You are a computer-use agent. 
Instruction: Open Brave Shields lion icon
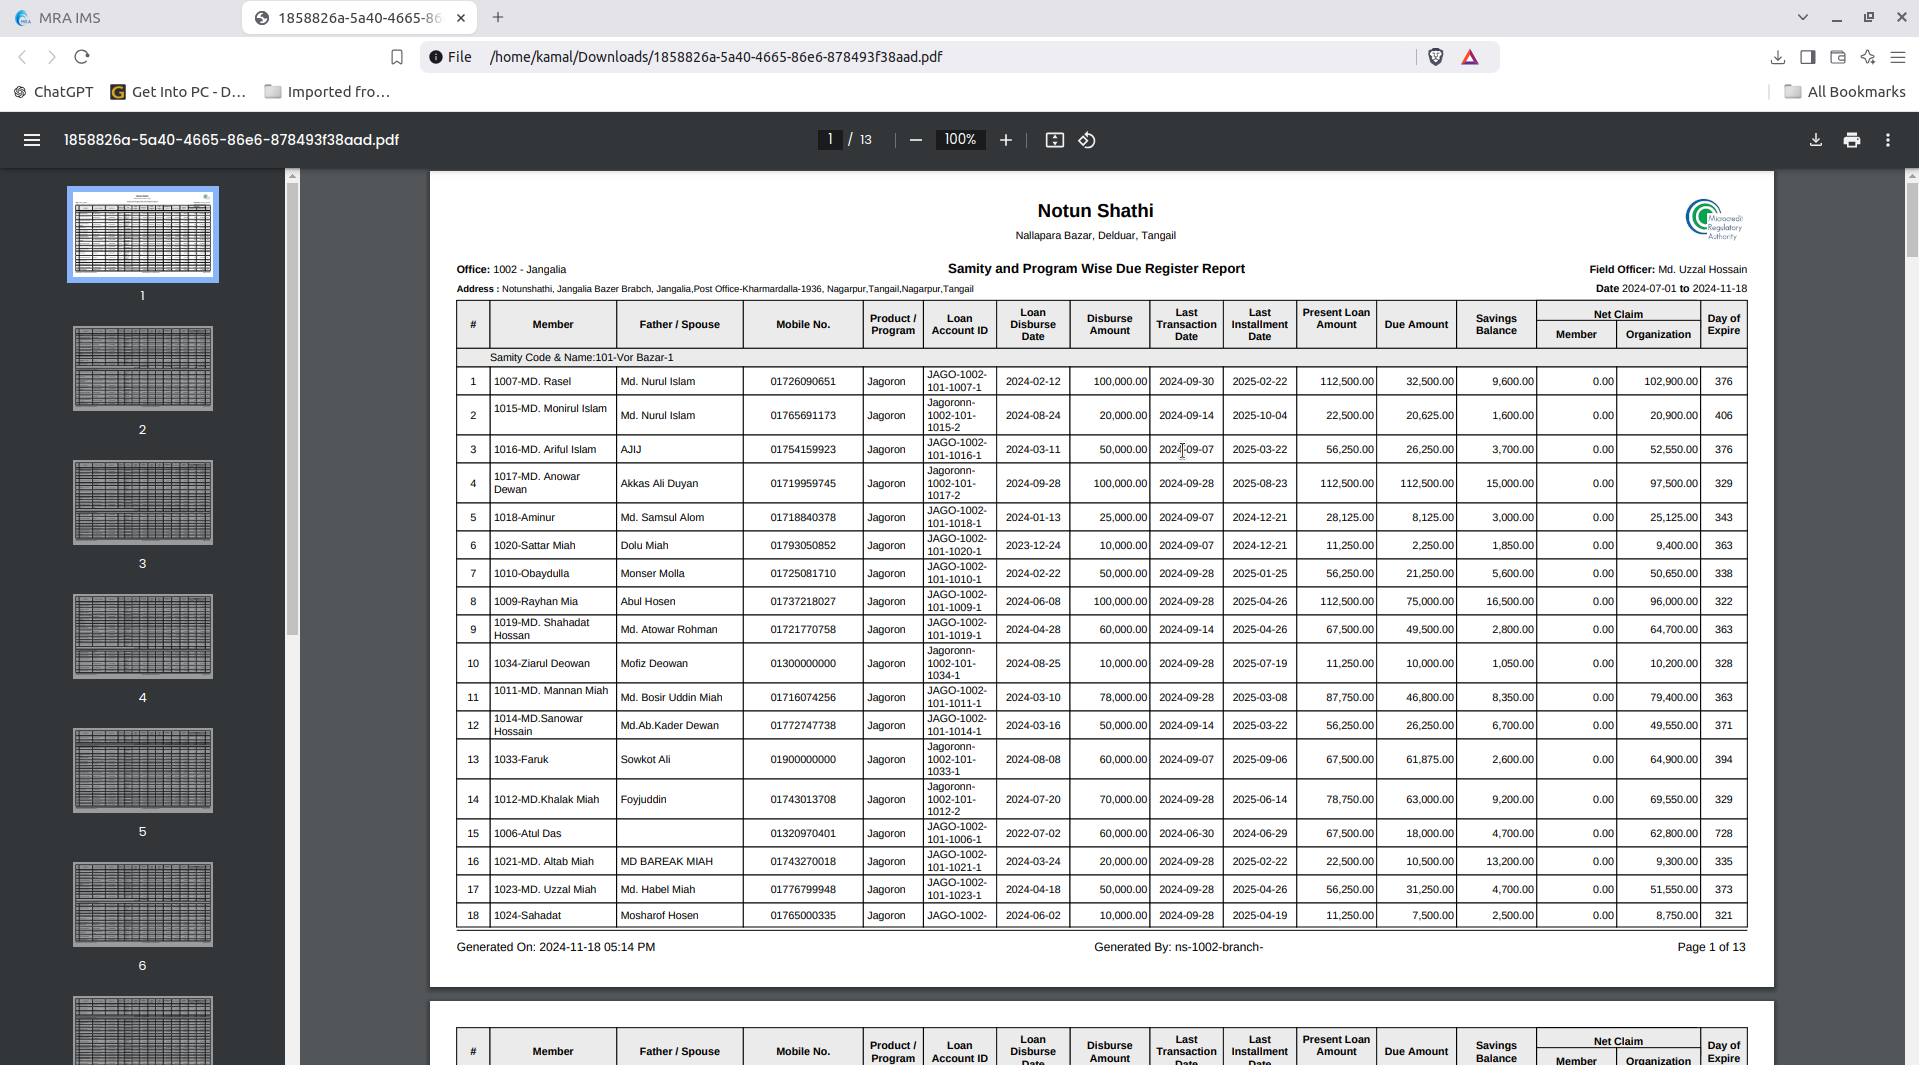[x=1436, y=57]
